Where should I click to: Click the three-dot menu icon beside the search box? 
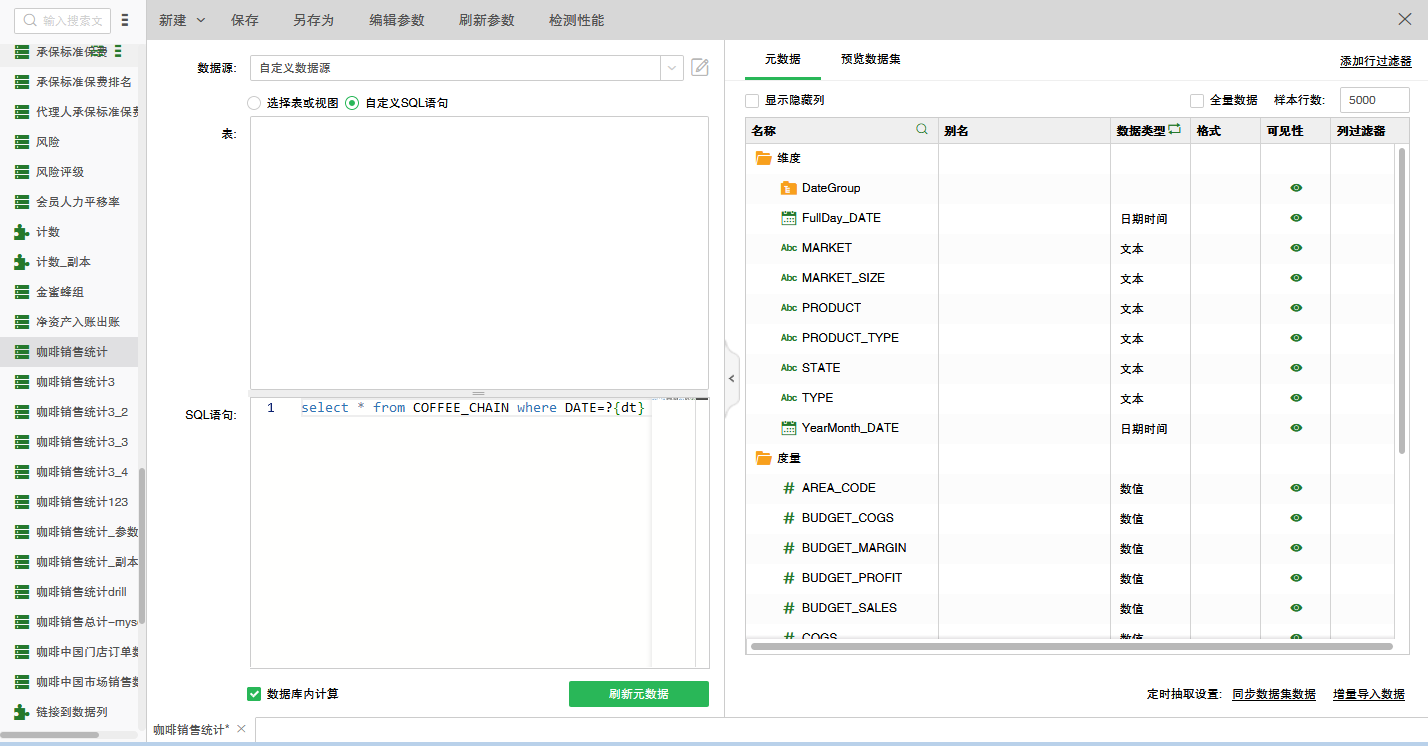tap(124, 20)
